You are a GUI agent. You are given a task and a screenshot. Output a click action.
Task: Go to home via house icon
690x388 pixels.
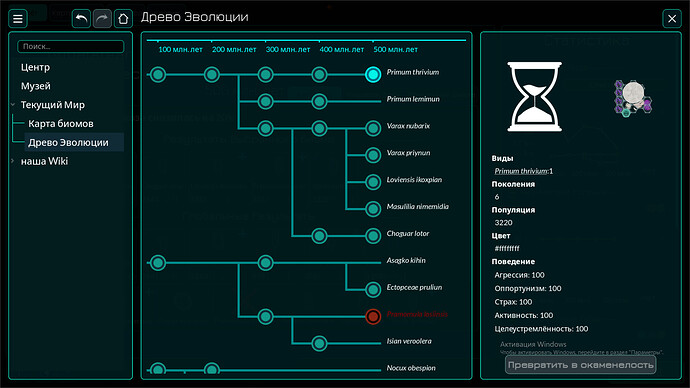click(123, 18)
